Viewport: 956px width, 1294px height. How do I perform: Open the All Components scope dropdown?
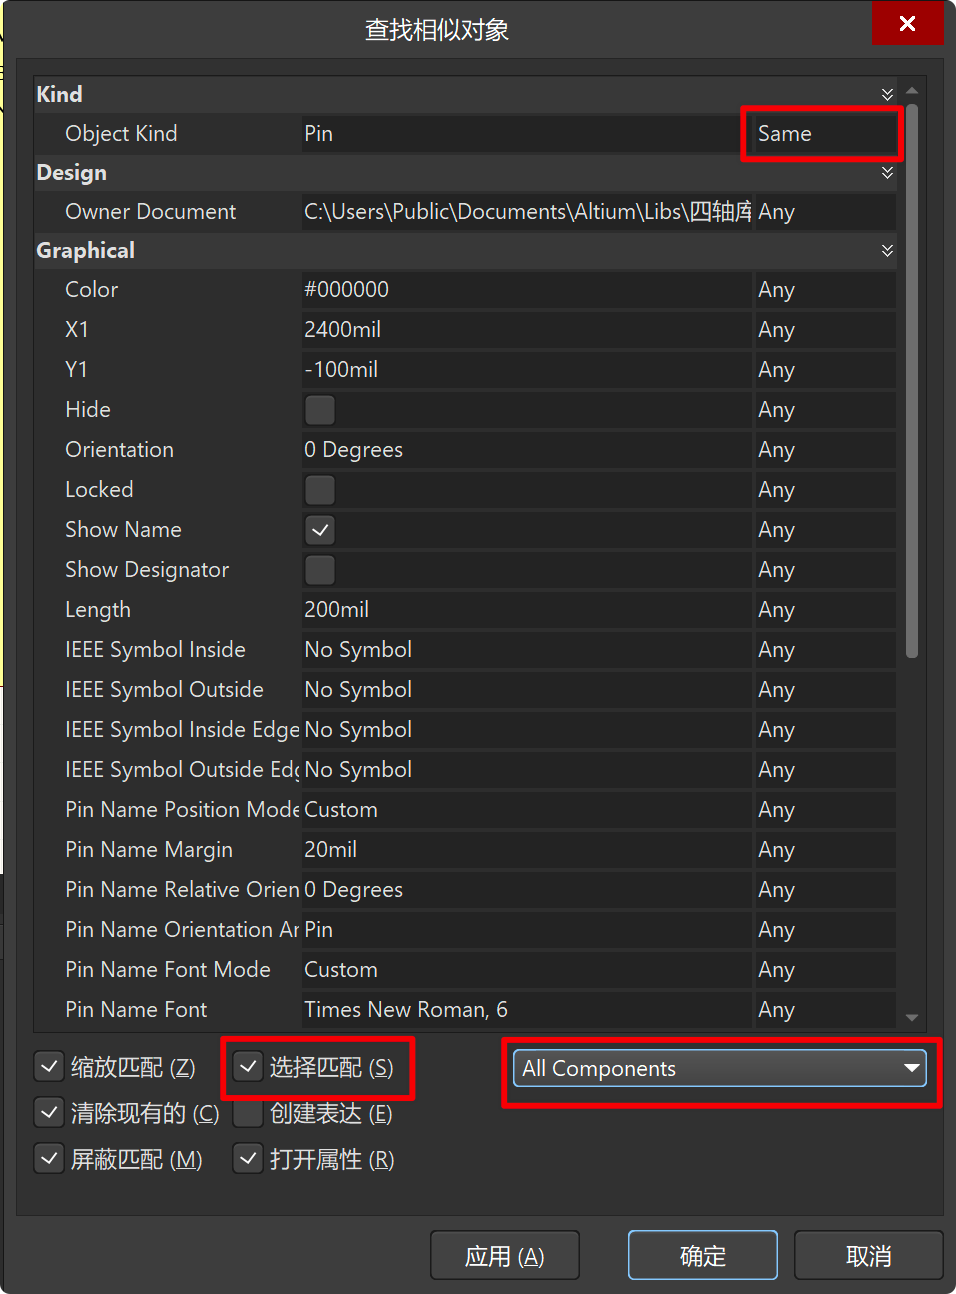pos(720,1068)
